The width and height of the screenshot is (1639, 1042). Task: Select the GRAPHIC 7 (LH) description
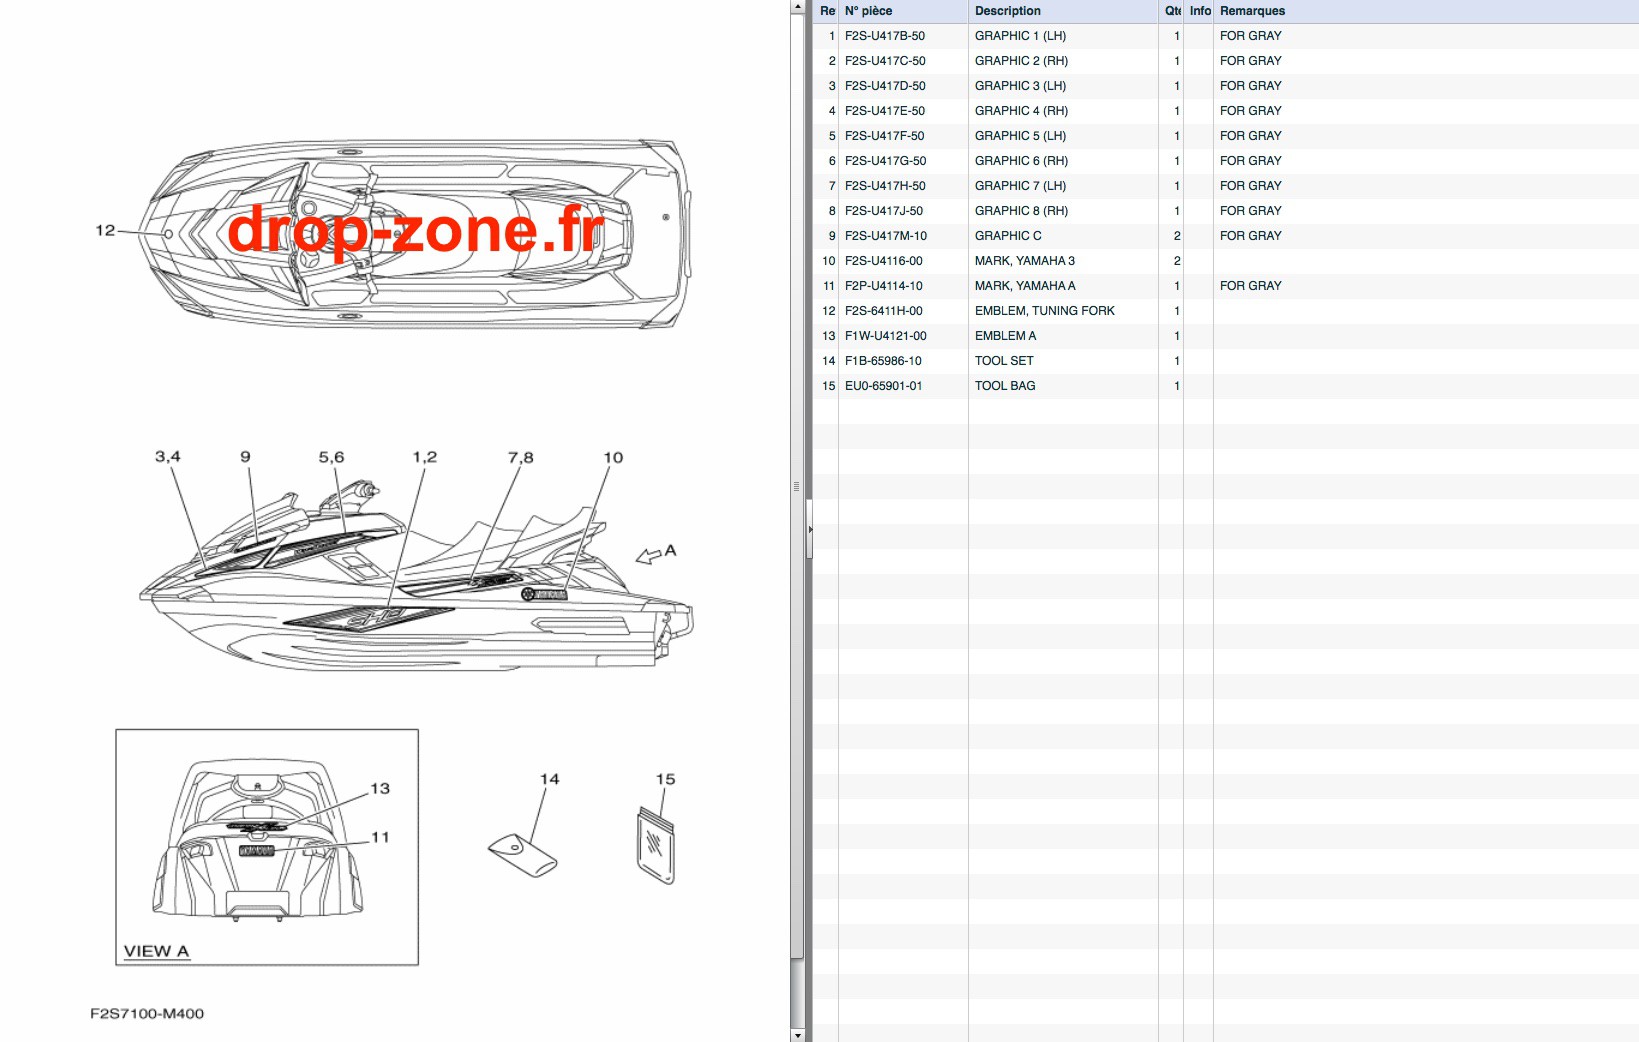[x=1020, y=186]
